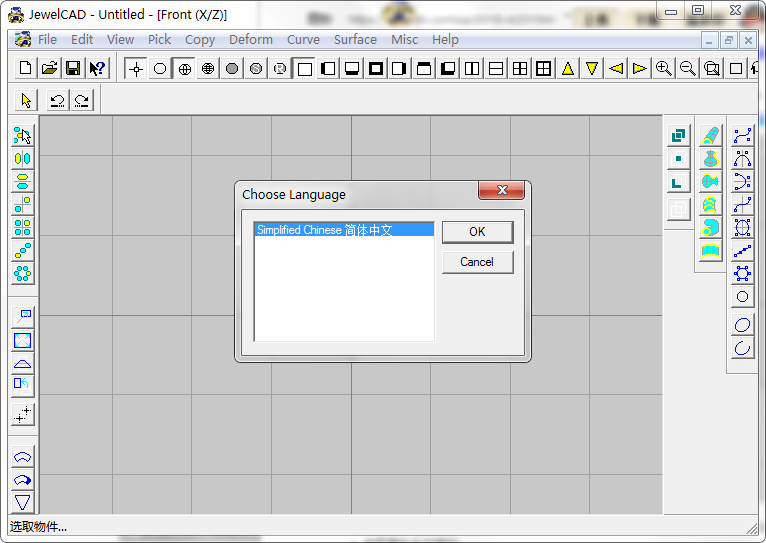The image size is (766, 543).
Task: Open the Edit menu
Action: pos(82,40)
